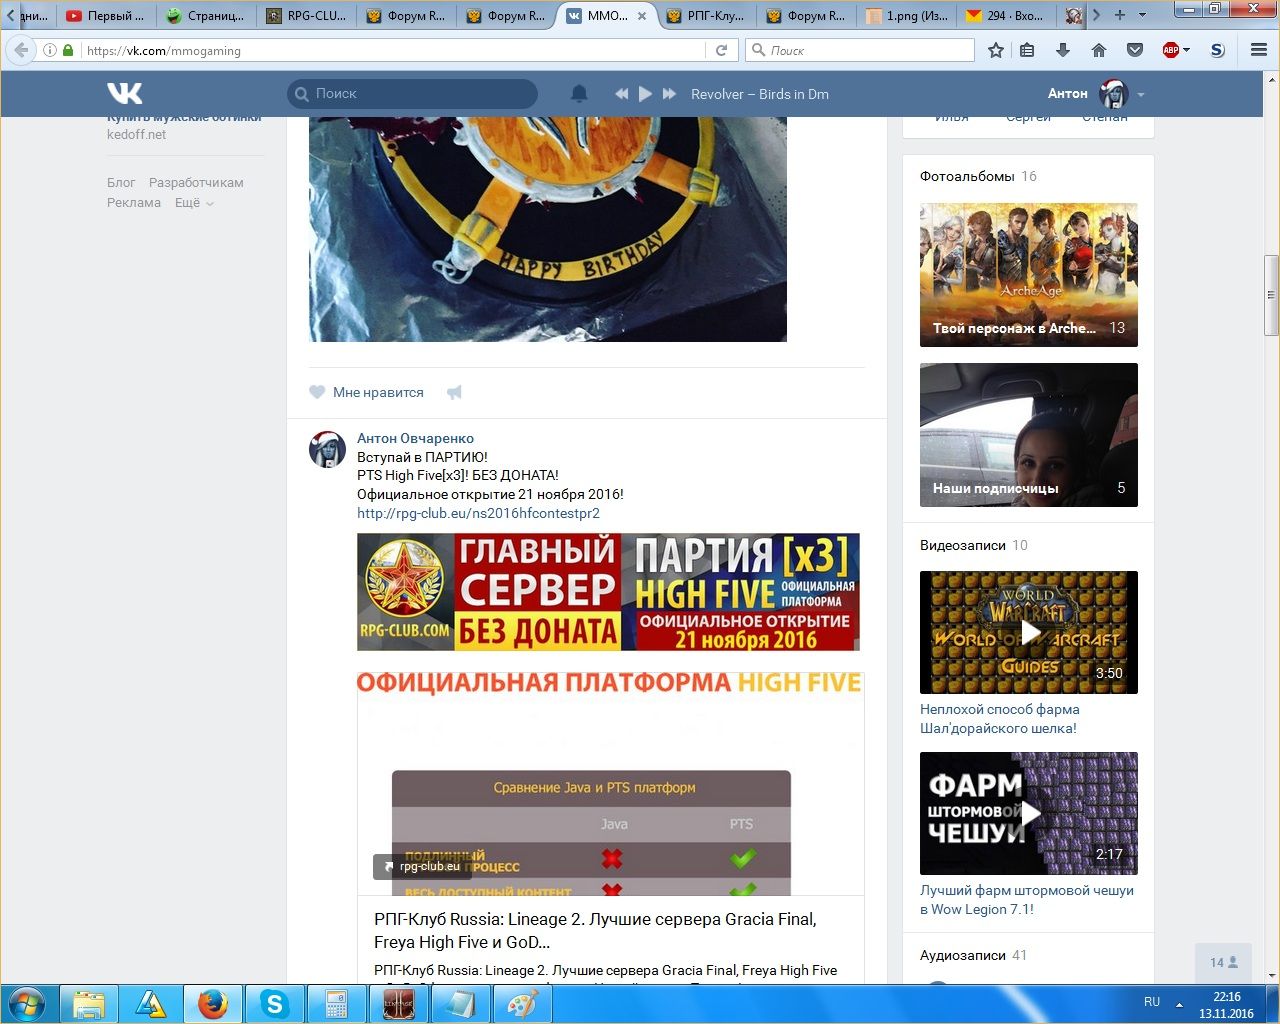The image size is (1280, 1024).
Task: Expand the Ещё footer dropdown
Action: [x=194, y=202]
